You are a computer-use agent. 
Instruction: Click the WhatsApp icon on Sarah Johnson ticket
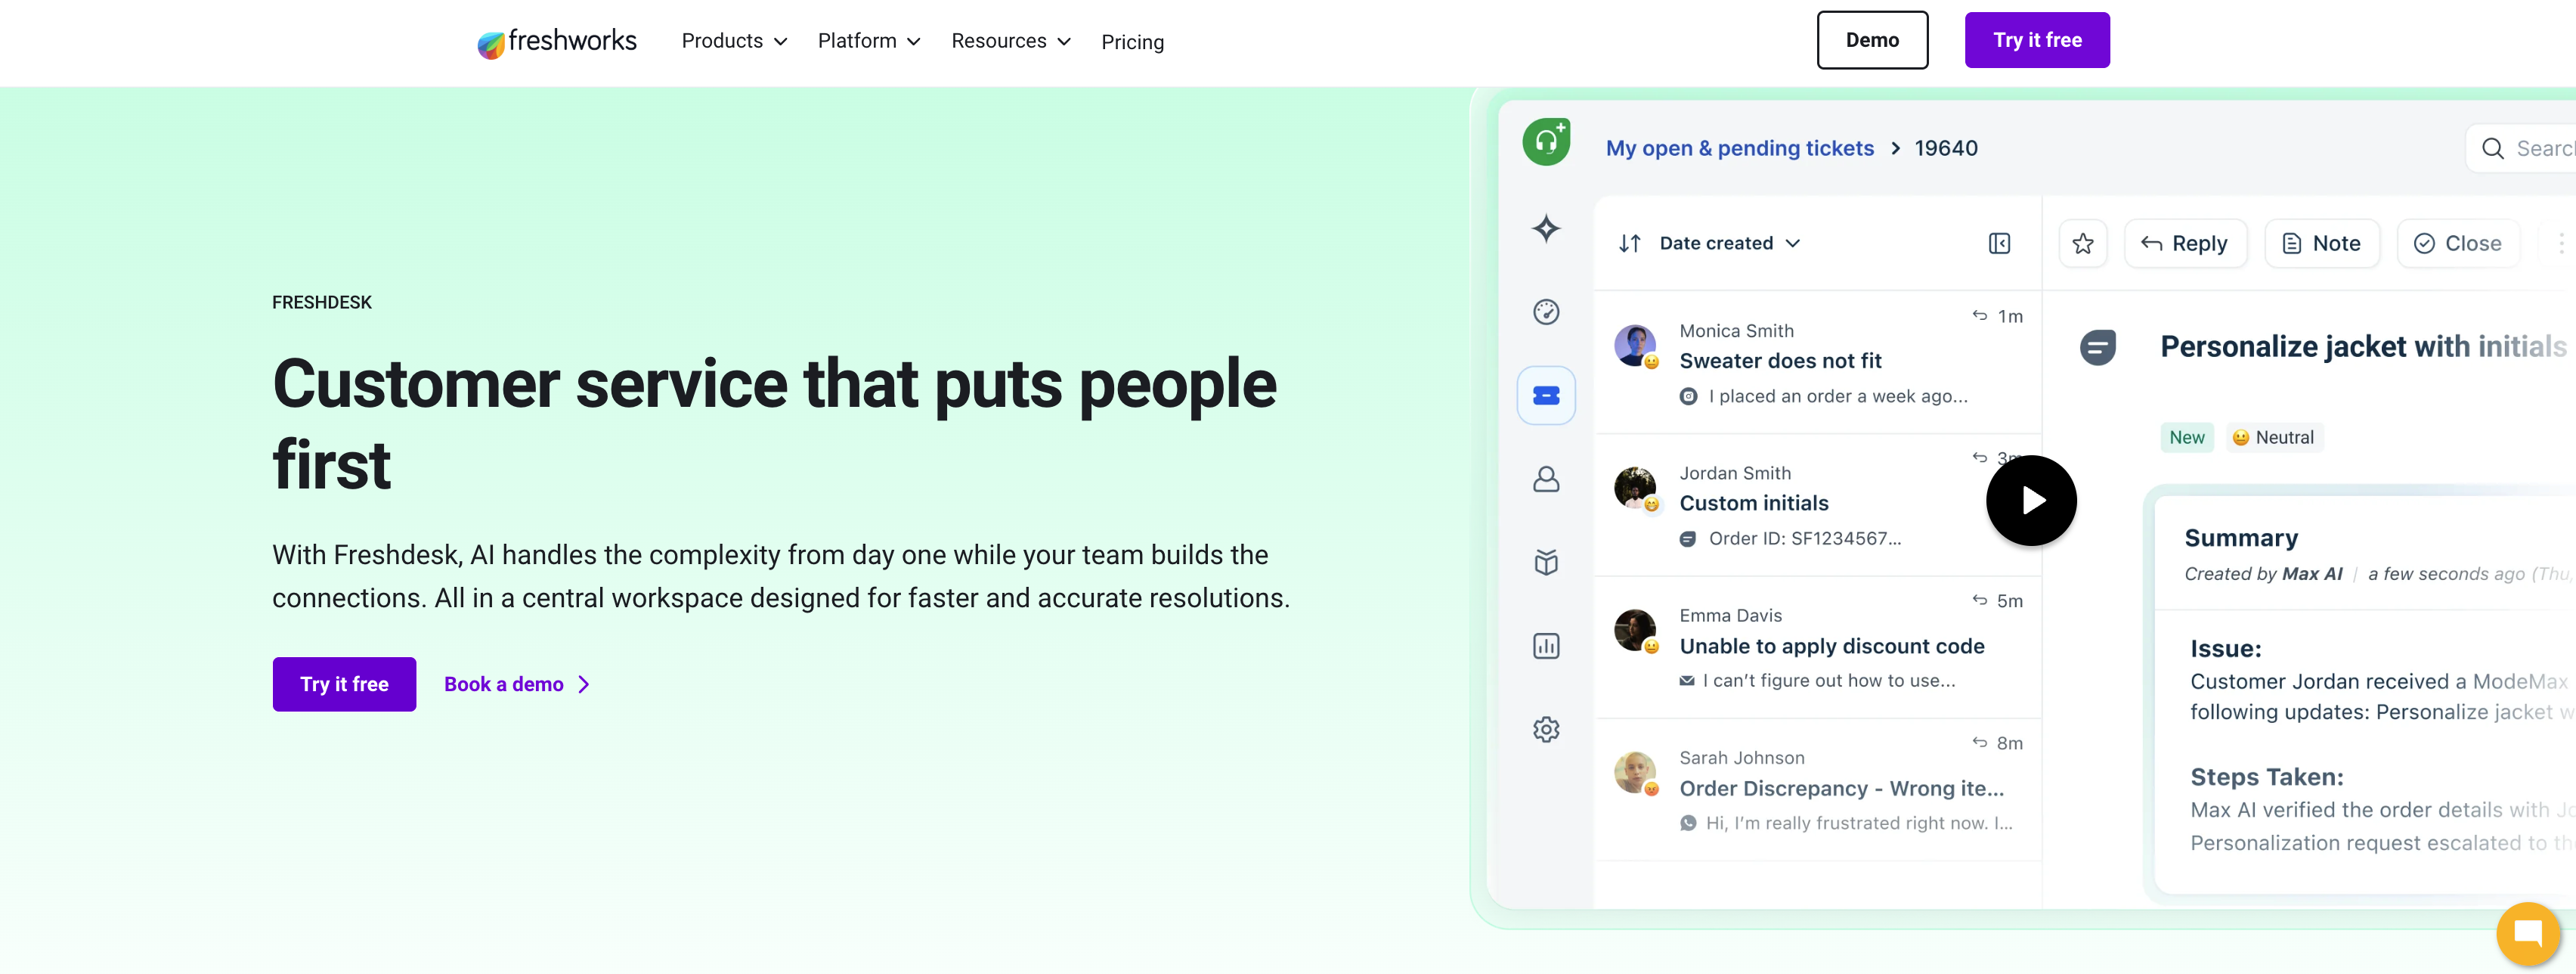[1687, 823]
